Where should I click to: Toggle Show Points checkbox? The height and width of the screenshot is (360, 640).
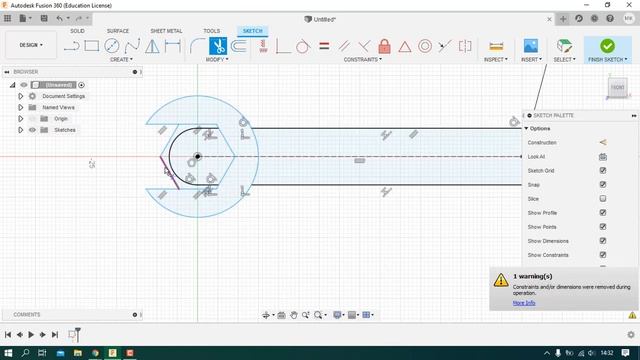pyautogui.click(x=603, y=227)
